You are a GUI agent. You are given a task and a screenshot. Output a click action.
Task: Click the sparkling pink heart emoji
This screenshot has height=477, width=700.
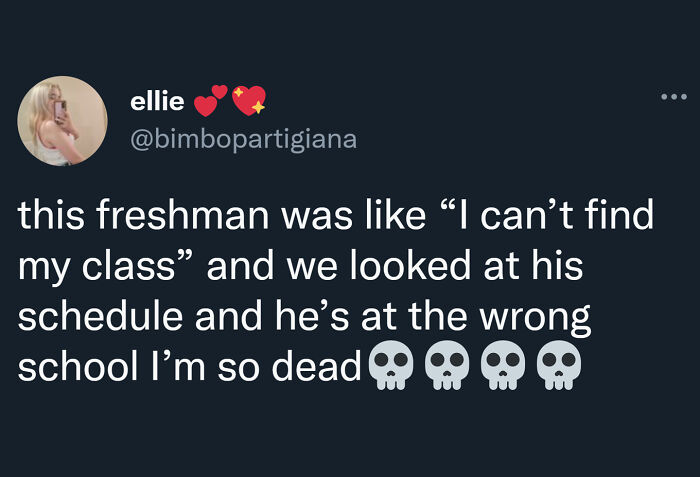tap(248, 101)
